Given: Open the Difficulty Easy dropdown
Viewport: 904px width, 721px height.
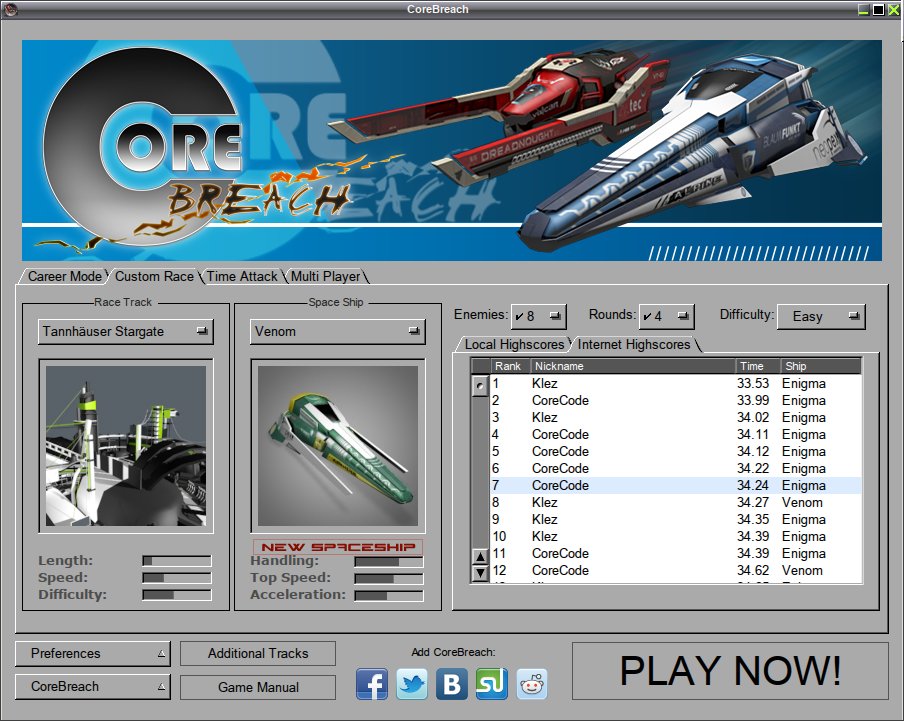Looking at the screenshot, I should tap(821, 316).
